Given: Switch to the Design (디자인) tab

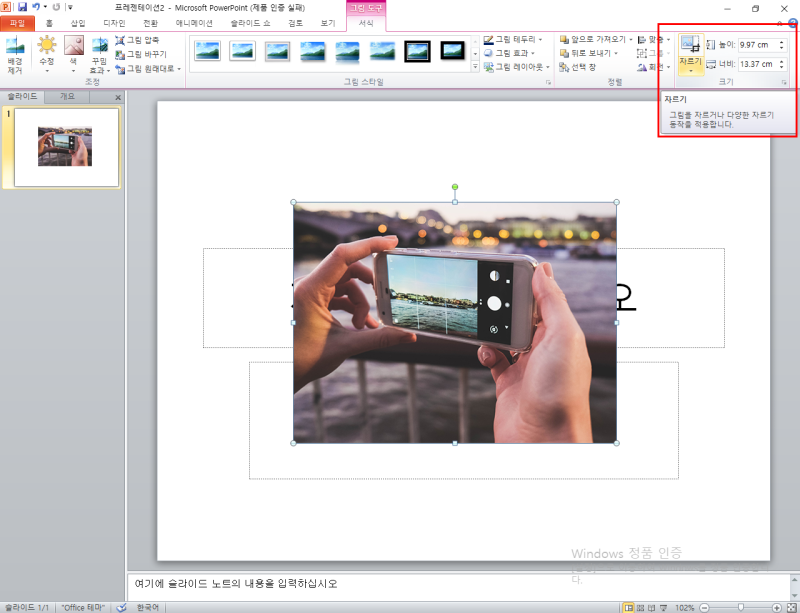Looking at the screenshot, I should 114,23.
